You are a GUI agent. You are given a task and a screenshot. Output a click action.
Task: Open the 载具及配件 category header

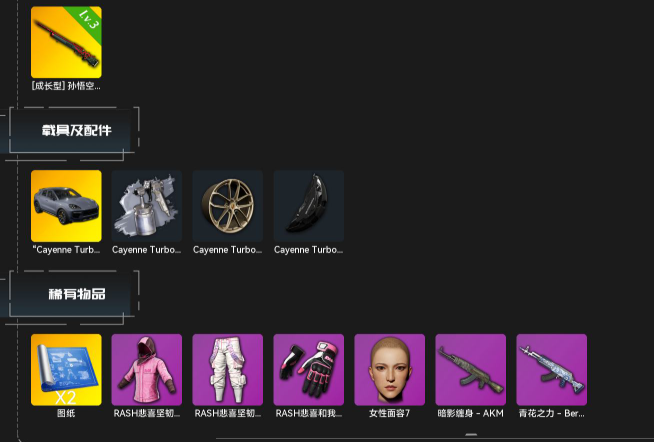click(74, 131)
